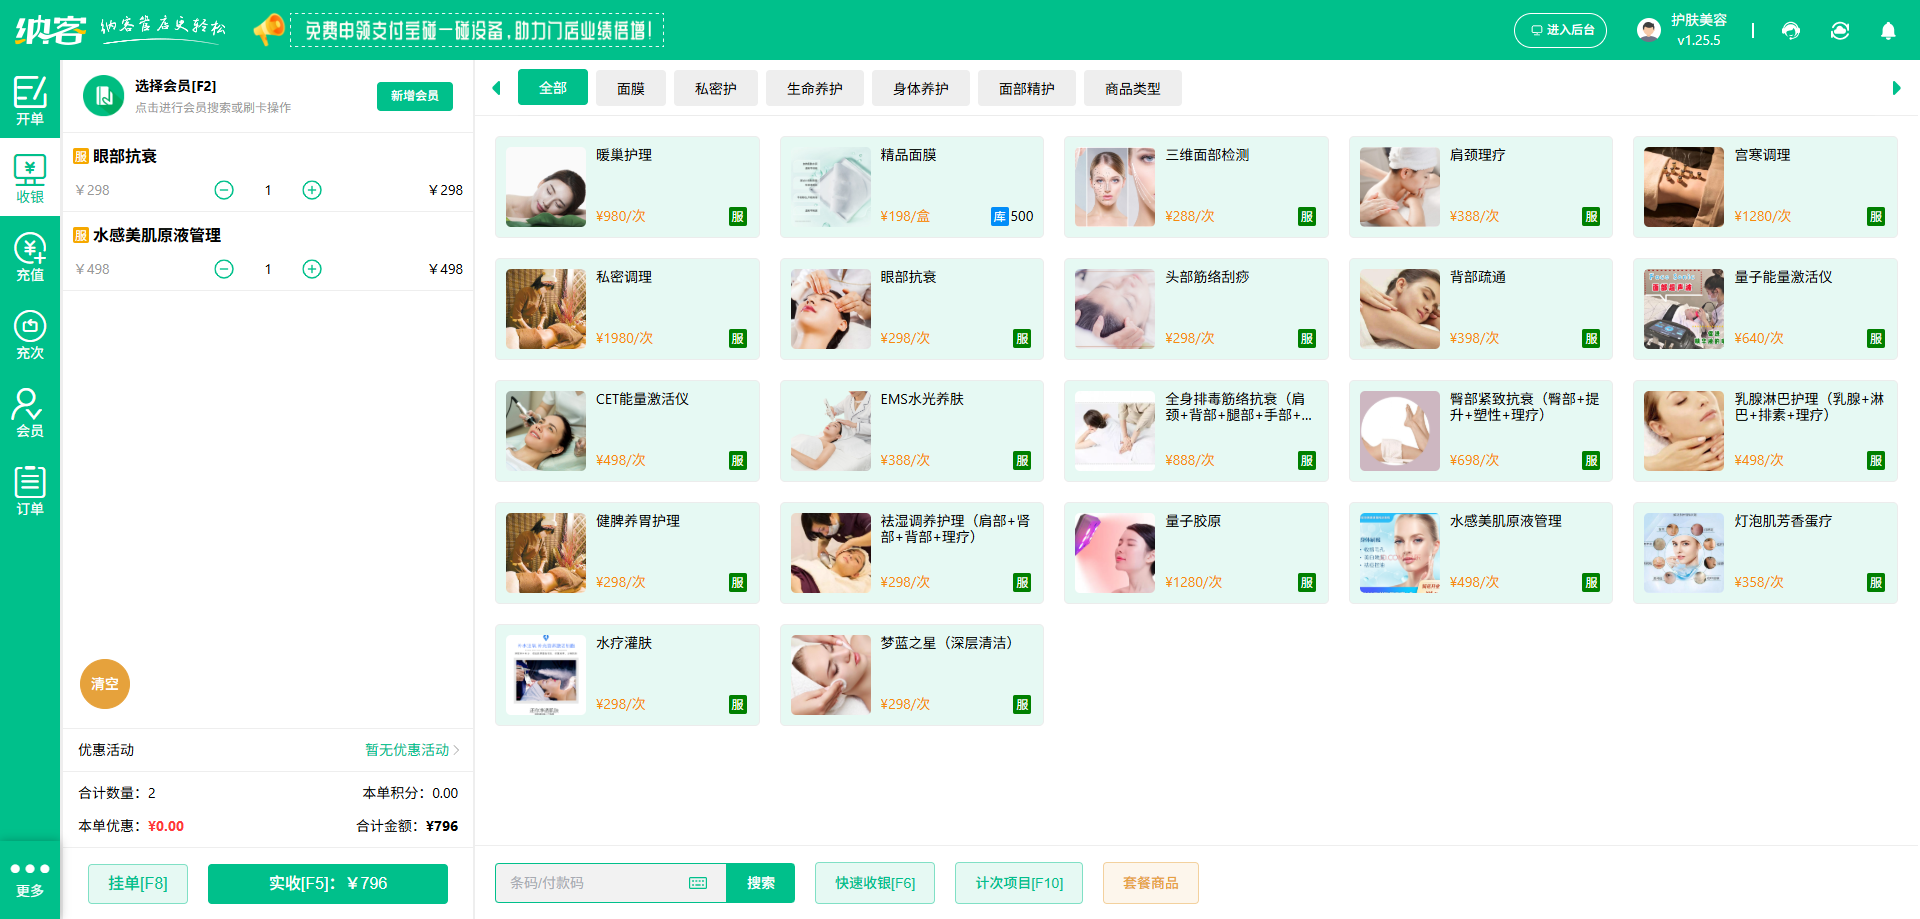The height and width of the screenshot is (919, 1920).
Task: Select the 收银 cashier sidebar icon
Action: [30, 178]
